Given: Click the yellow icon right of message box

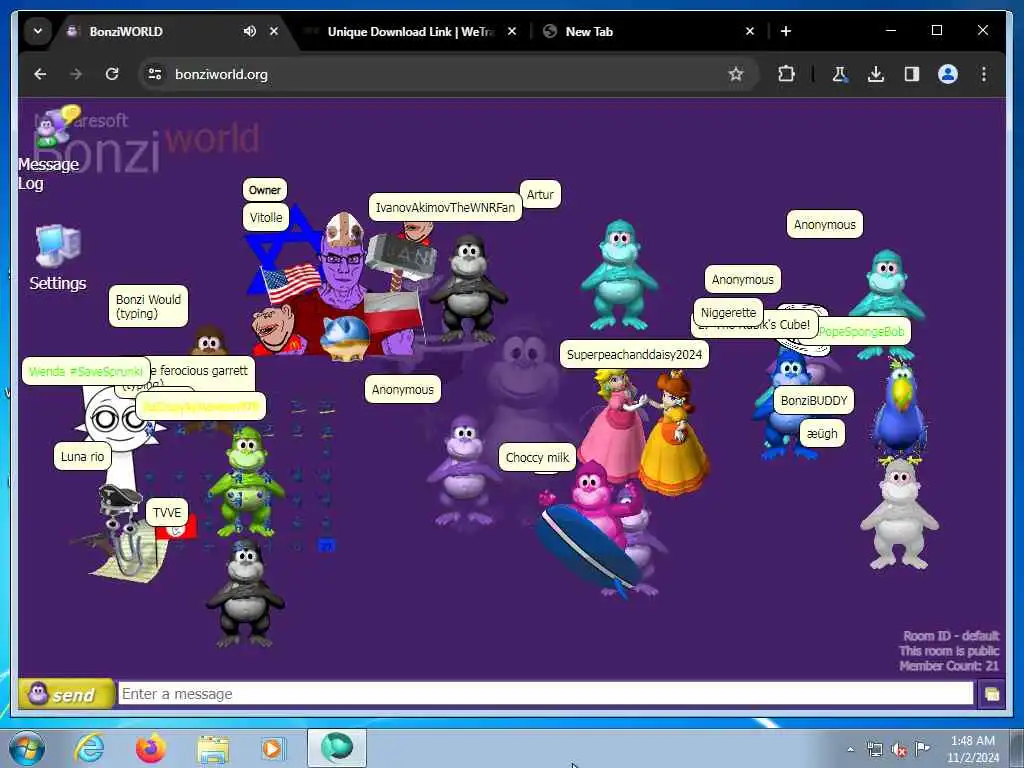Looking at the screenshot, I should [x=991, y=694].
